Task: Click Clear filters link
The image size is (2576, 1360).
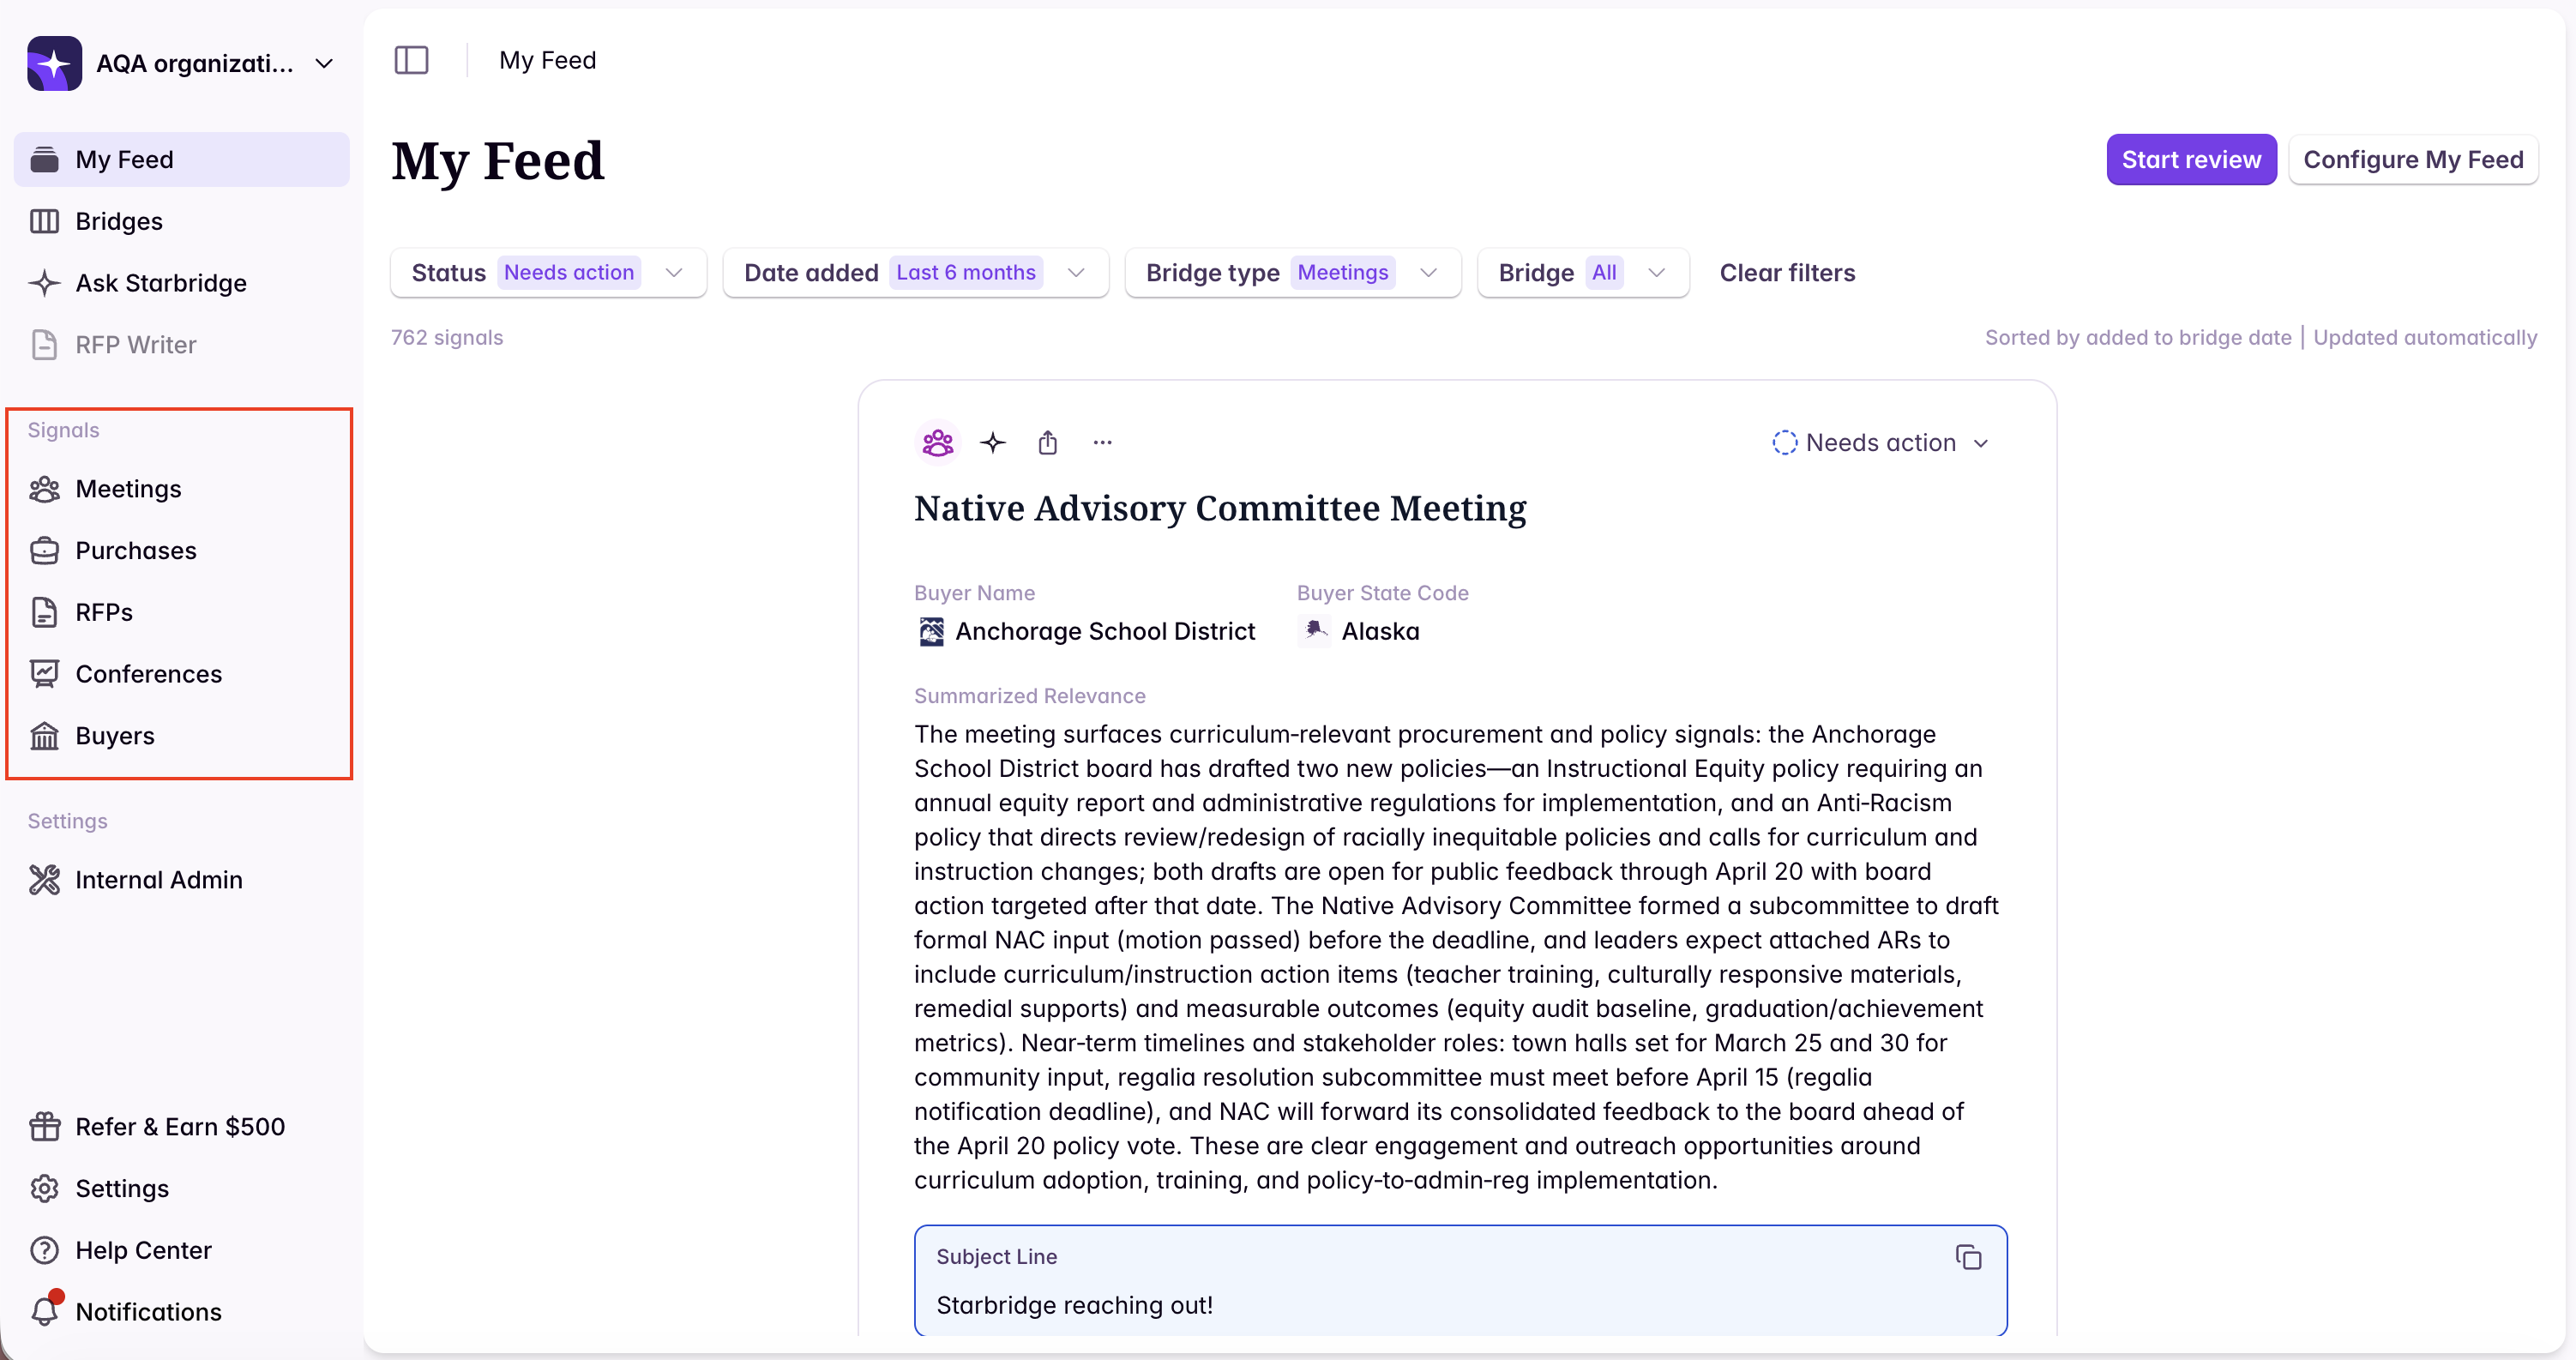Action: [x=1786, y=272]
